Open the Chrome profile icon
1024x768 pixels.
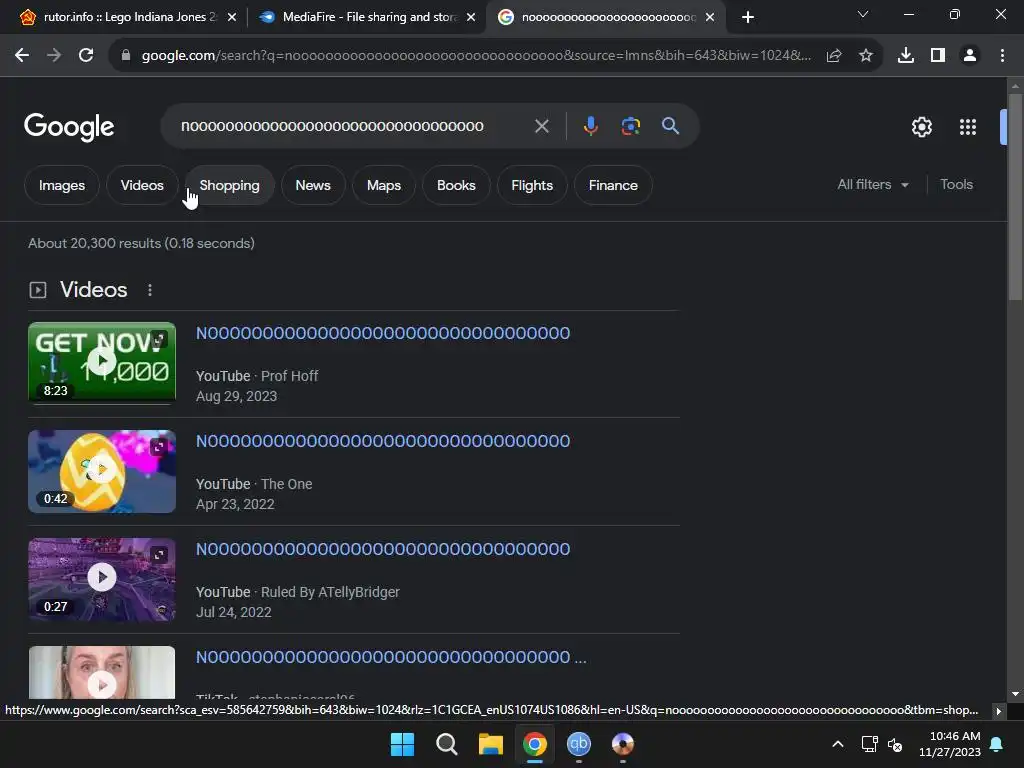pyautogui.click(x=970, y=56)
